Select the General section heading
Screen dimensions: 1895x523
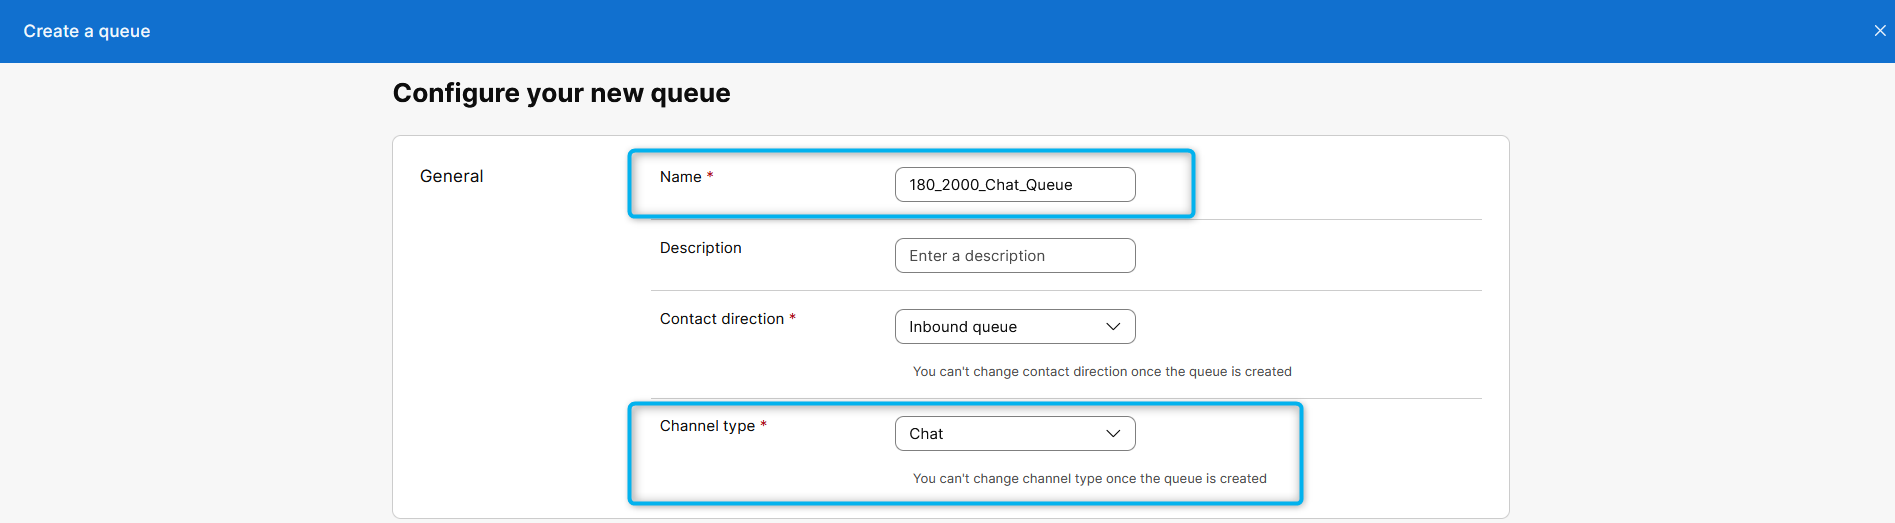click(x=451, y=176)
